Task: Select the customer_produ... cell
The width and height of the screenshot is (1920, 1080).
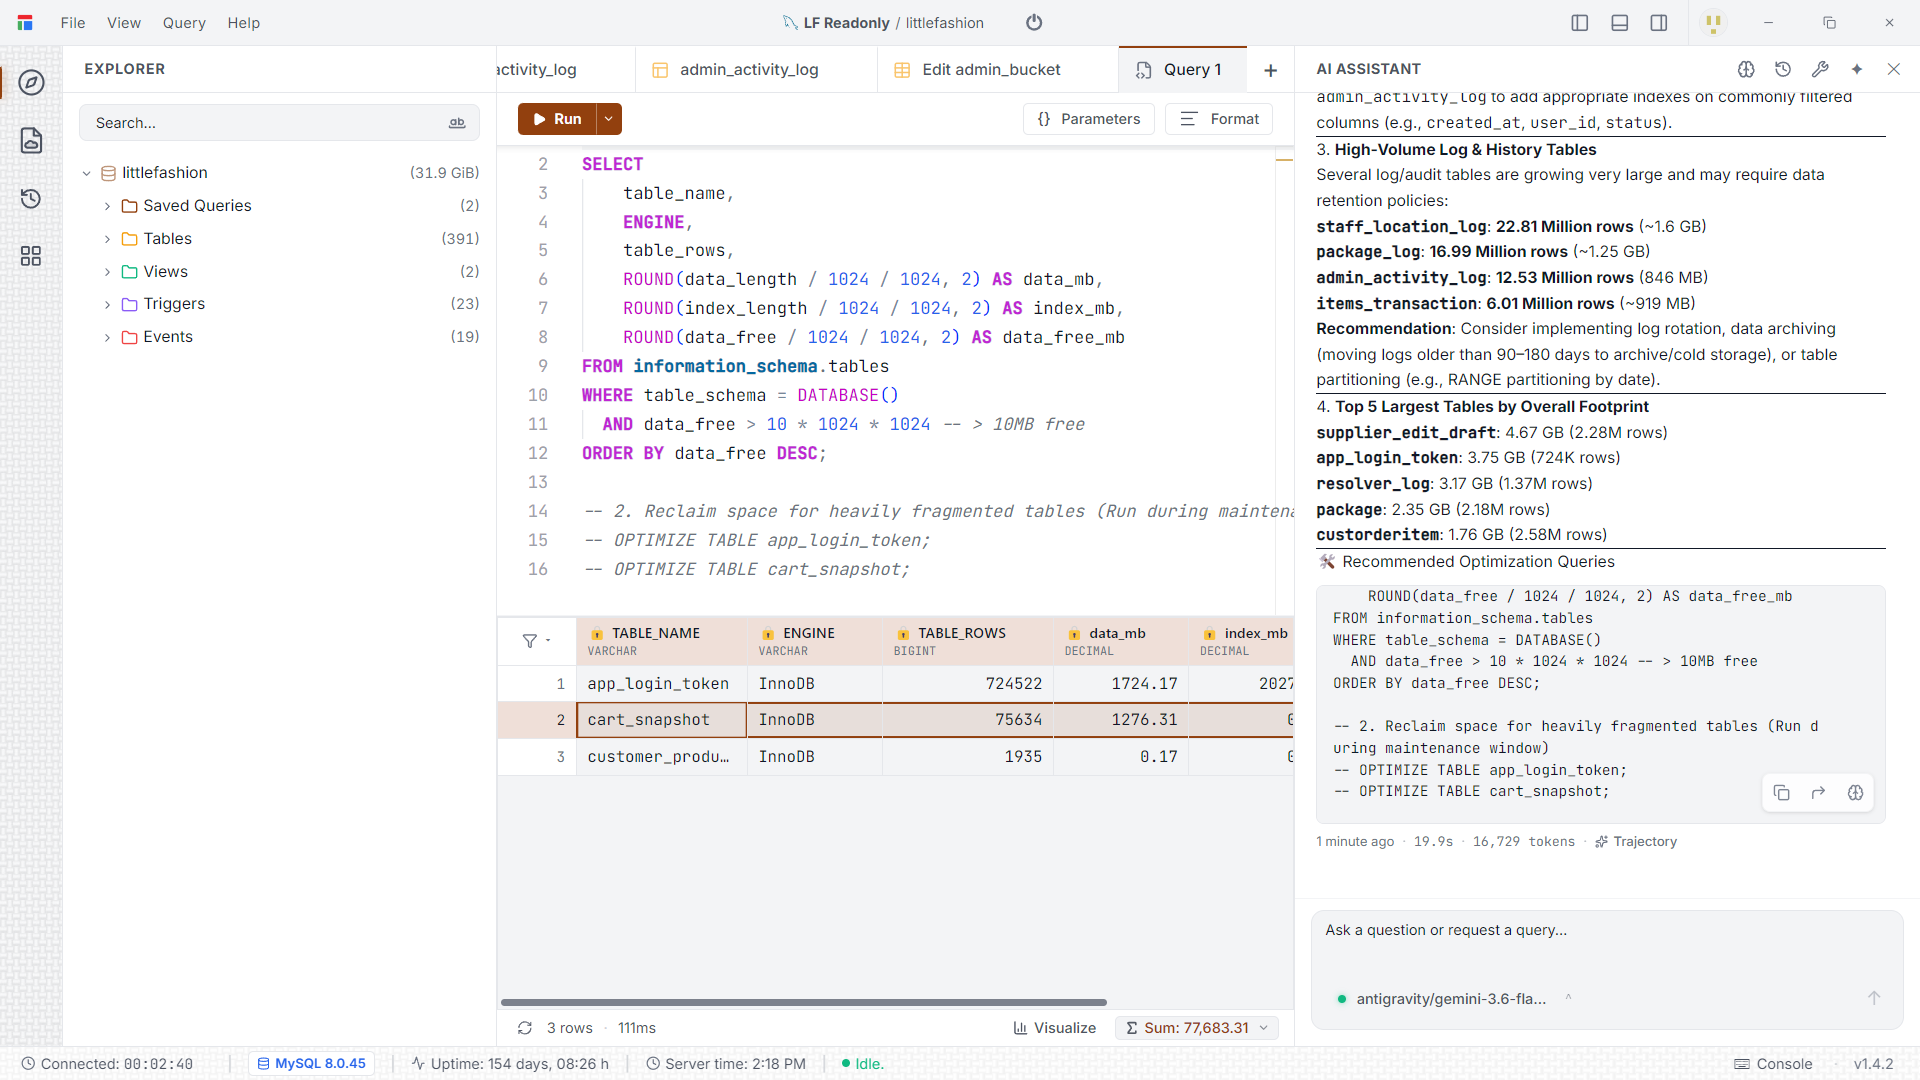Action: click(661, 757)
